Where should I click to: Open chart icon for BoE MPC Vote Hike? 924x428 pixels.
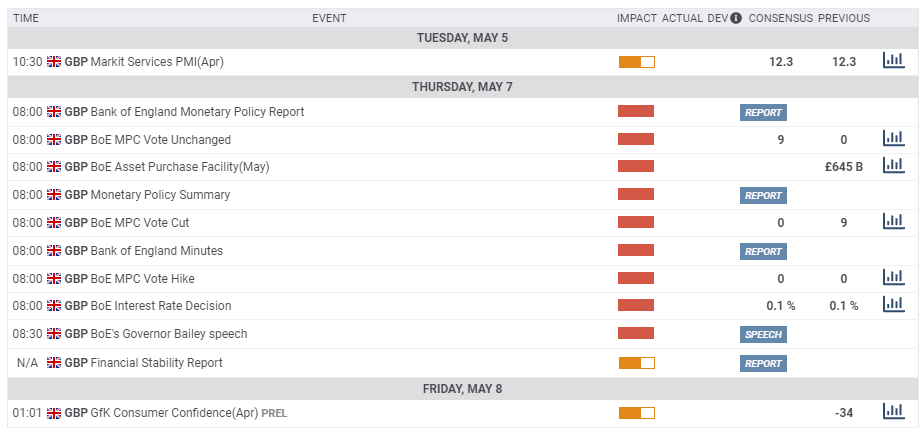[x=893, y=277]
